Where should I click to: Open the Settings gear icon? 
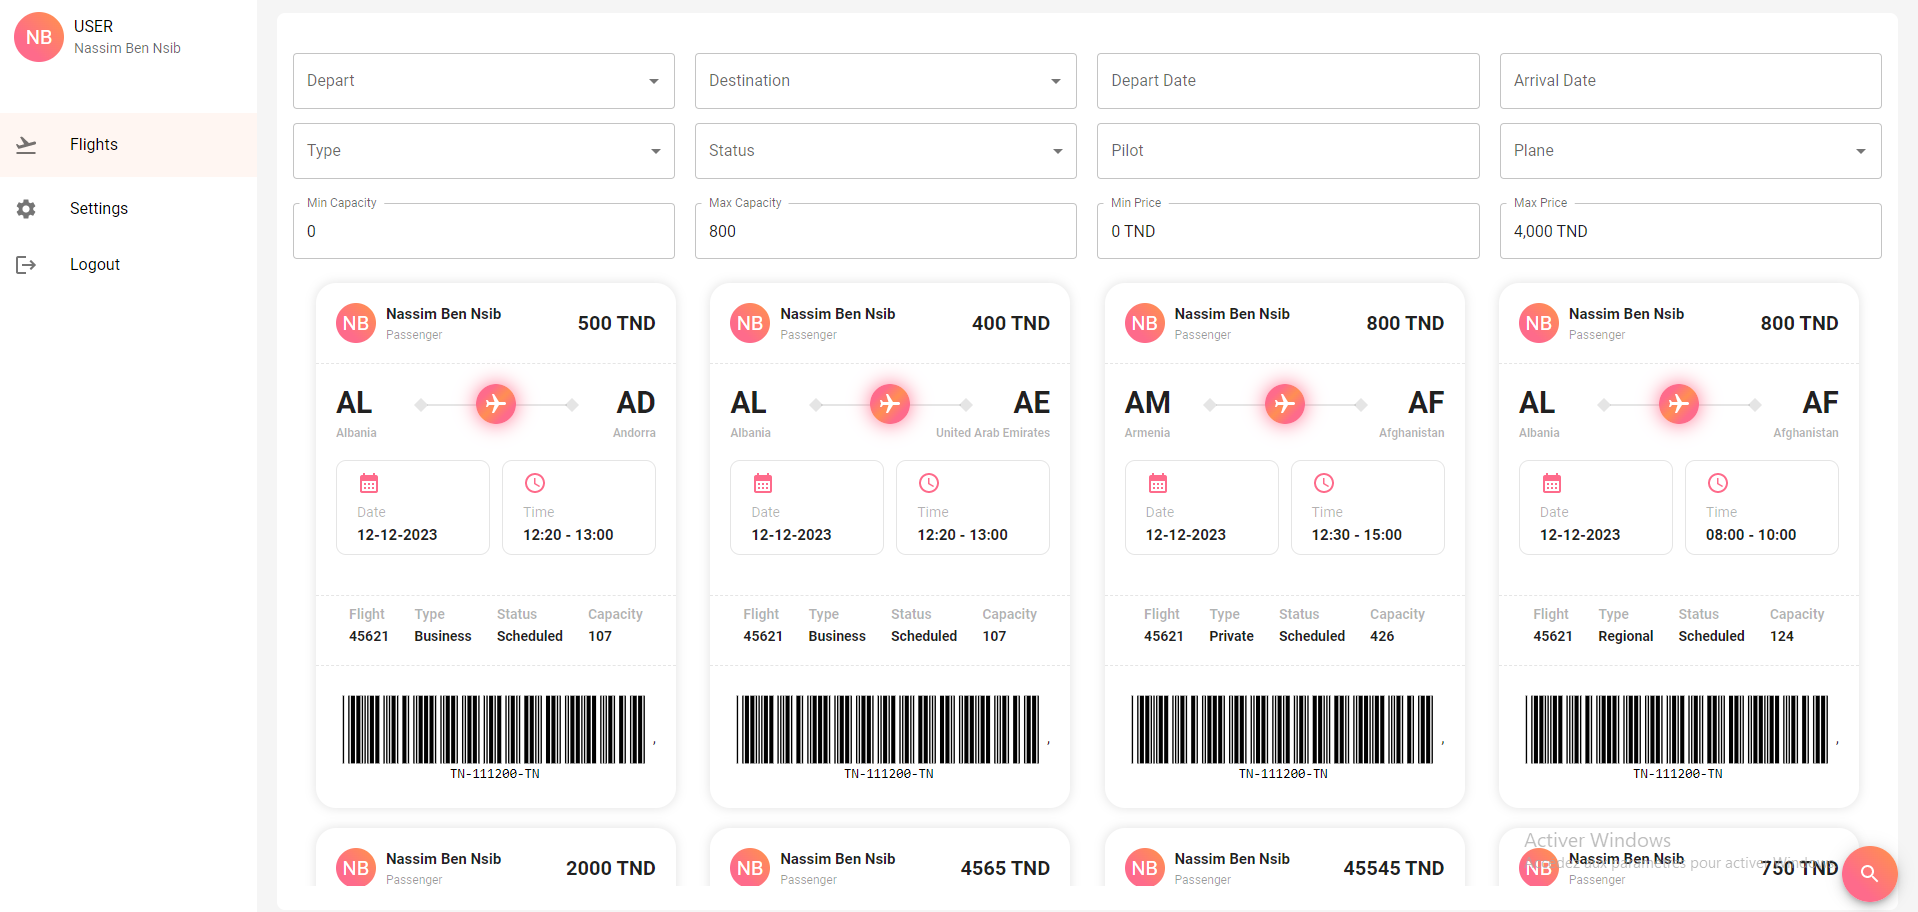(26, 209)
